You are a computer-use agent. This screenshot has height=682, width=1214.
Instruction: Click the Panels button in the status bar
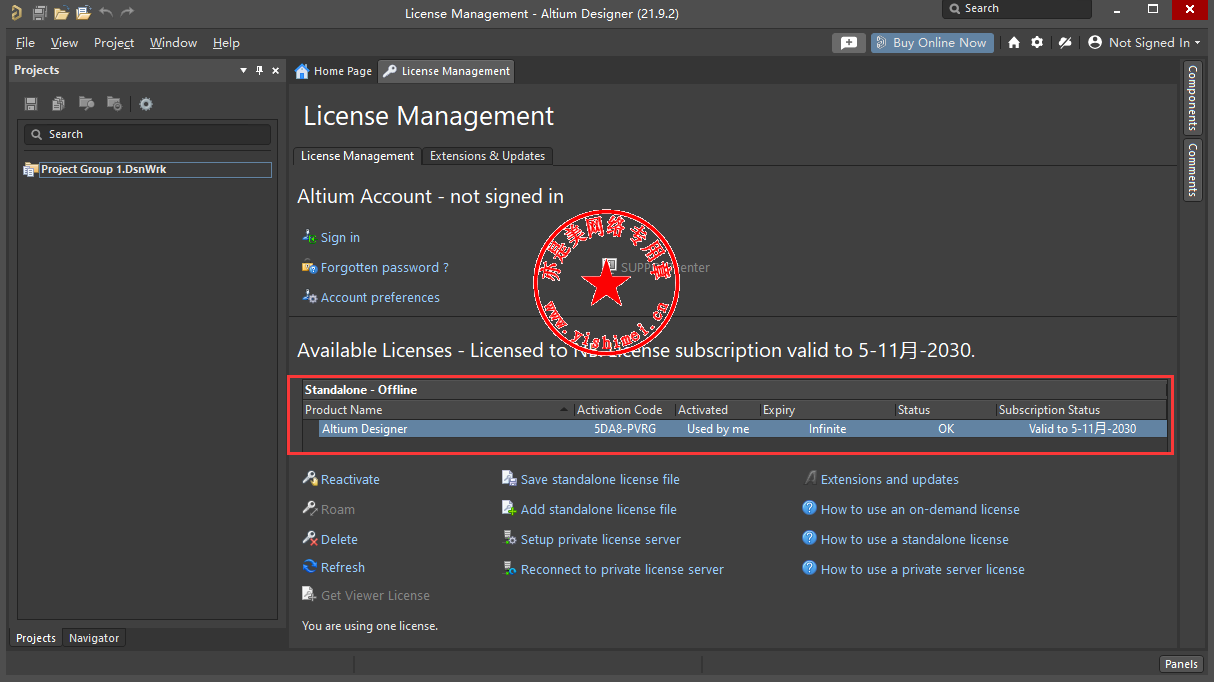point(1181,664)
